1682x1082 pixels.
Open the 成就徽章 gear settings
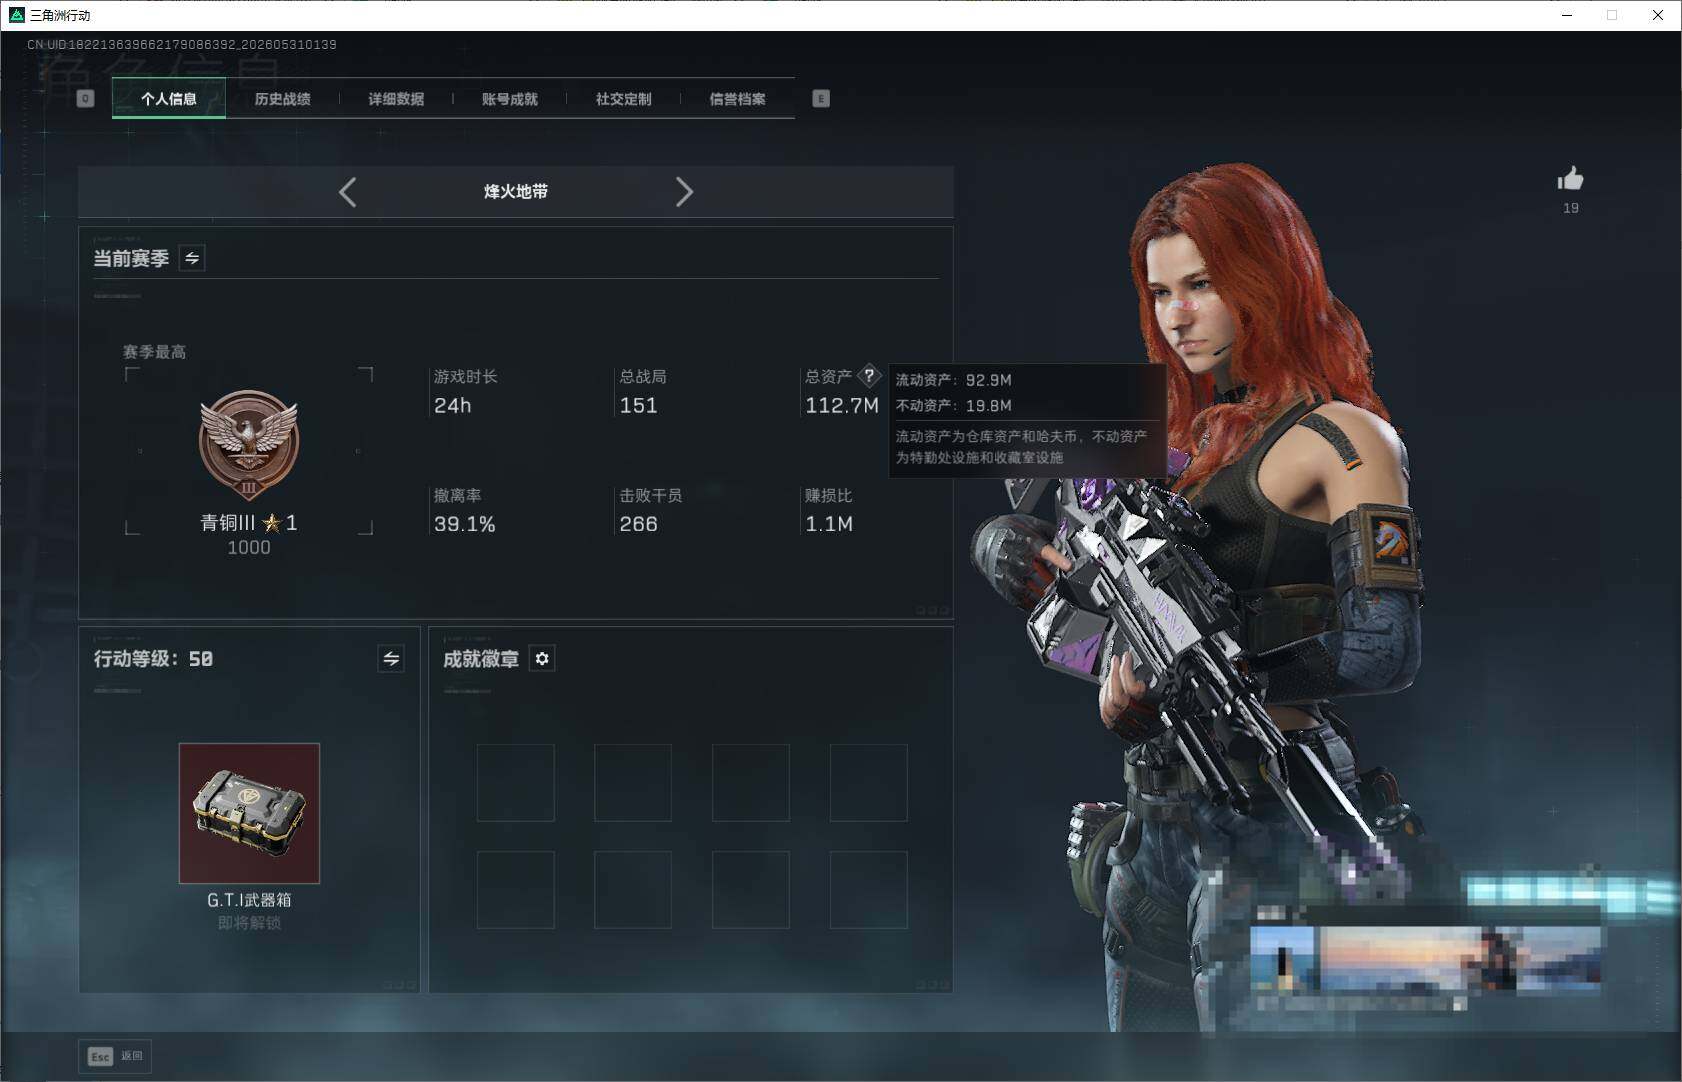542,659
